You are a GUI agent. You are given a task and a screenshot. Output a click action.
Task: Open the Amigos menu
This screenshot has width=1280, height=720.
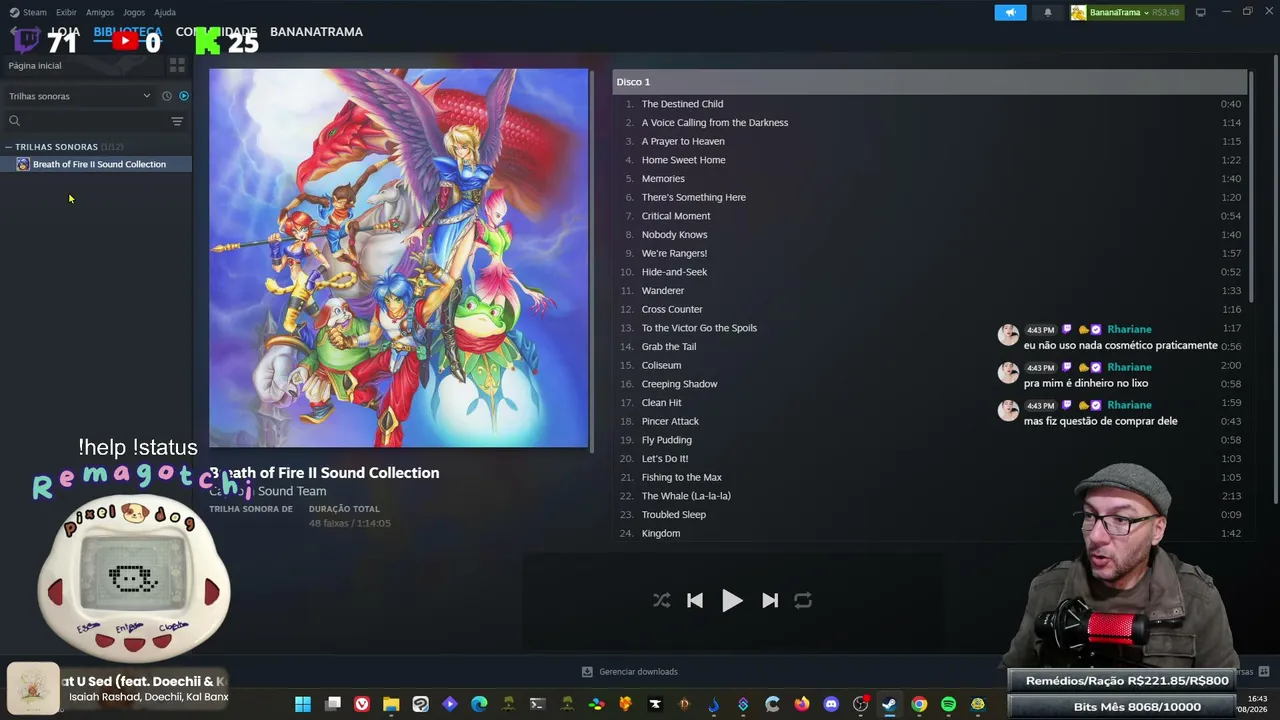pos(100,12)
